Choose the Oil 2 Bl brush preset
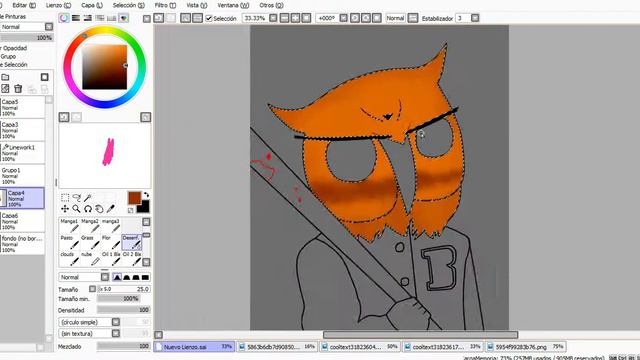The height and width of the screenshot is (360, 640). pos(132,258)
